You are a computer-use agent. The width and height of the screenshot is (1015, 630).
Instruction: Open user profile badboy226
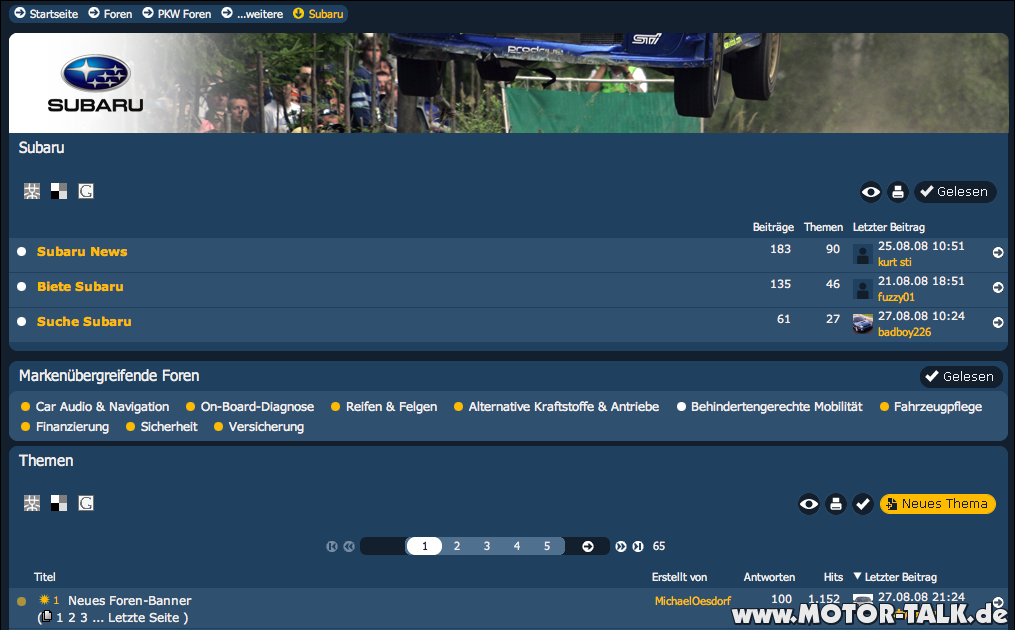pos(904,332)
